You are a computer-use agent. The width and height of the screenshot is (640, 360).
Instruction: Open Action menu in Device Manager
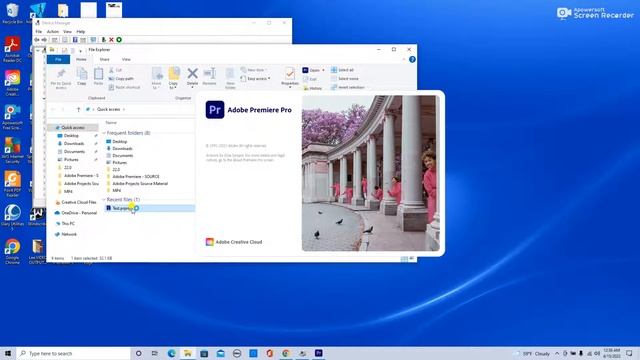pos(53,31)
